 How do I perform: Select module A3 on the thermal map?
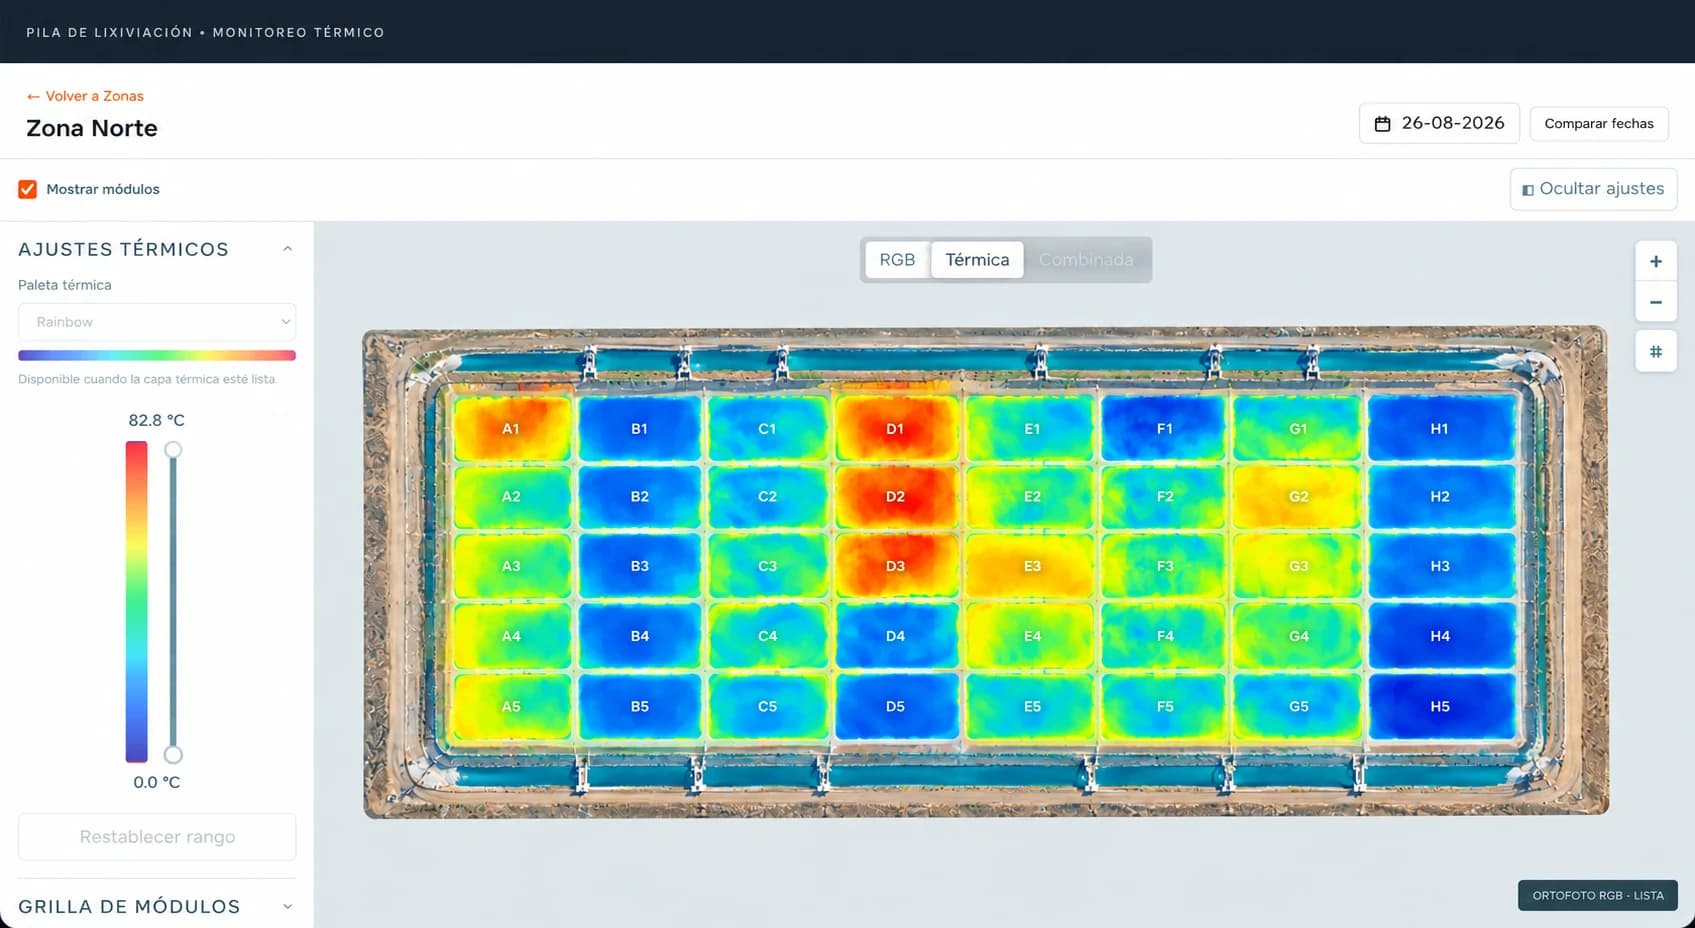[511, 567]
